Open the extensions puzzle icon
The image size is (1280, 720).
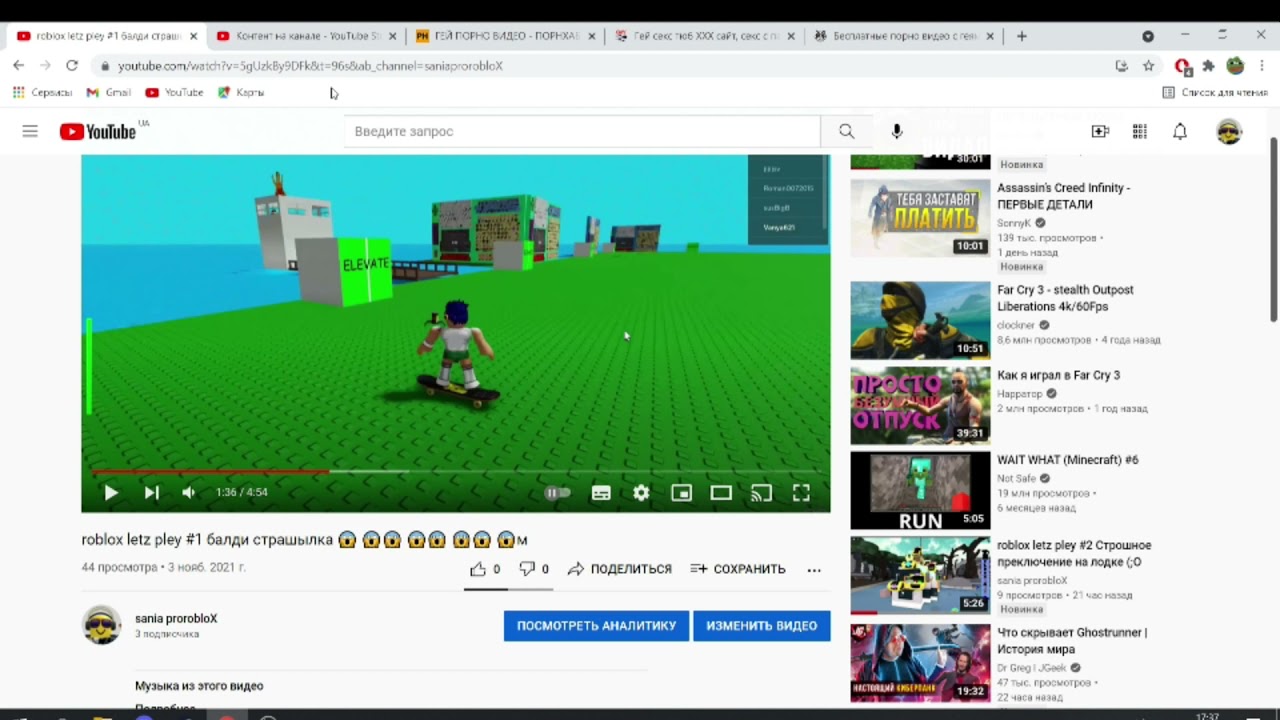pyautogui.click(x=1208, y=66)
